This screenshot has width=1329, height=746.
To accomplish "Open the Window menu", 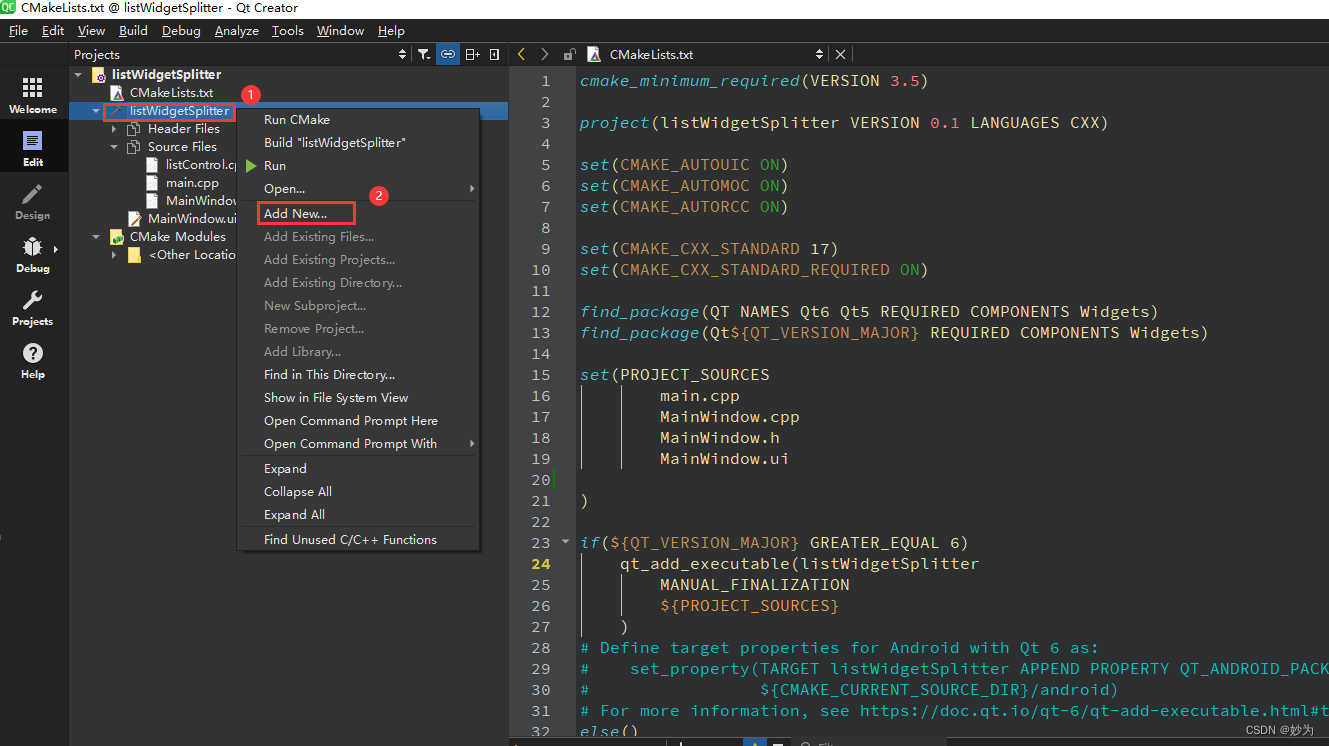I will click(x=340, y=31).
